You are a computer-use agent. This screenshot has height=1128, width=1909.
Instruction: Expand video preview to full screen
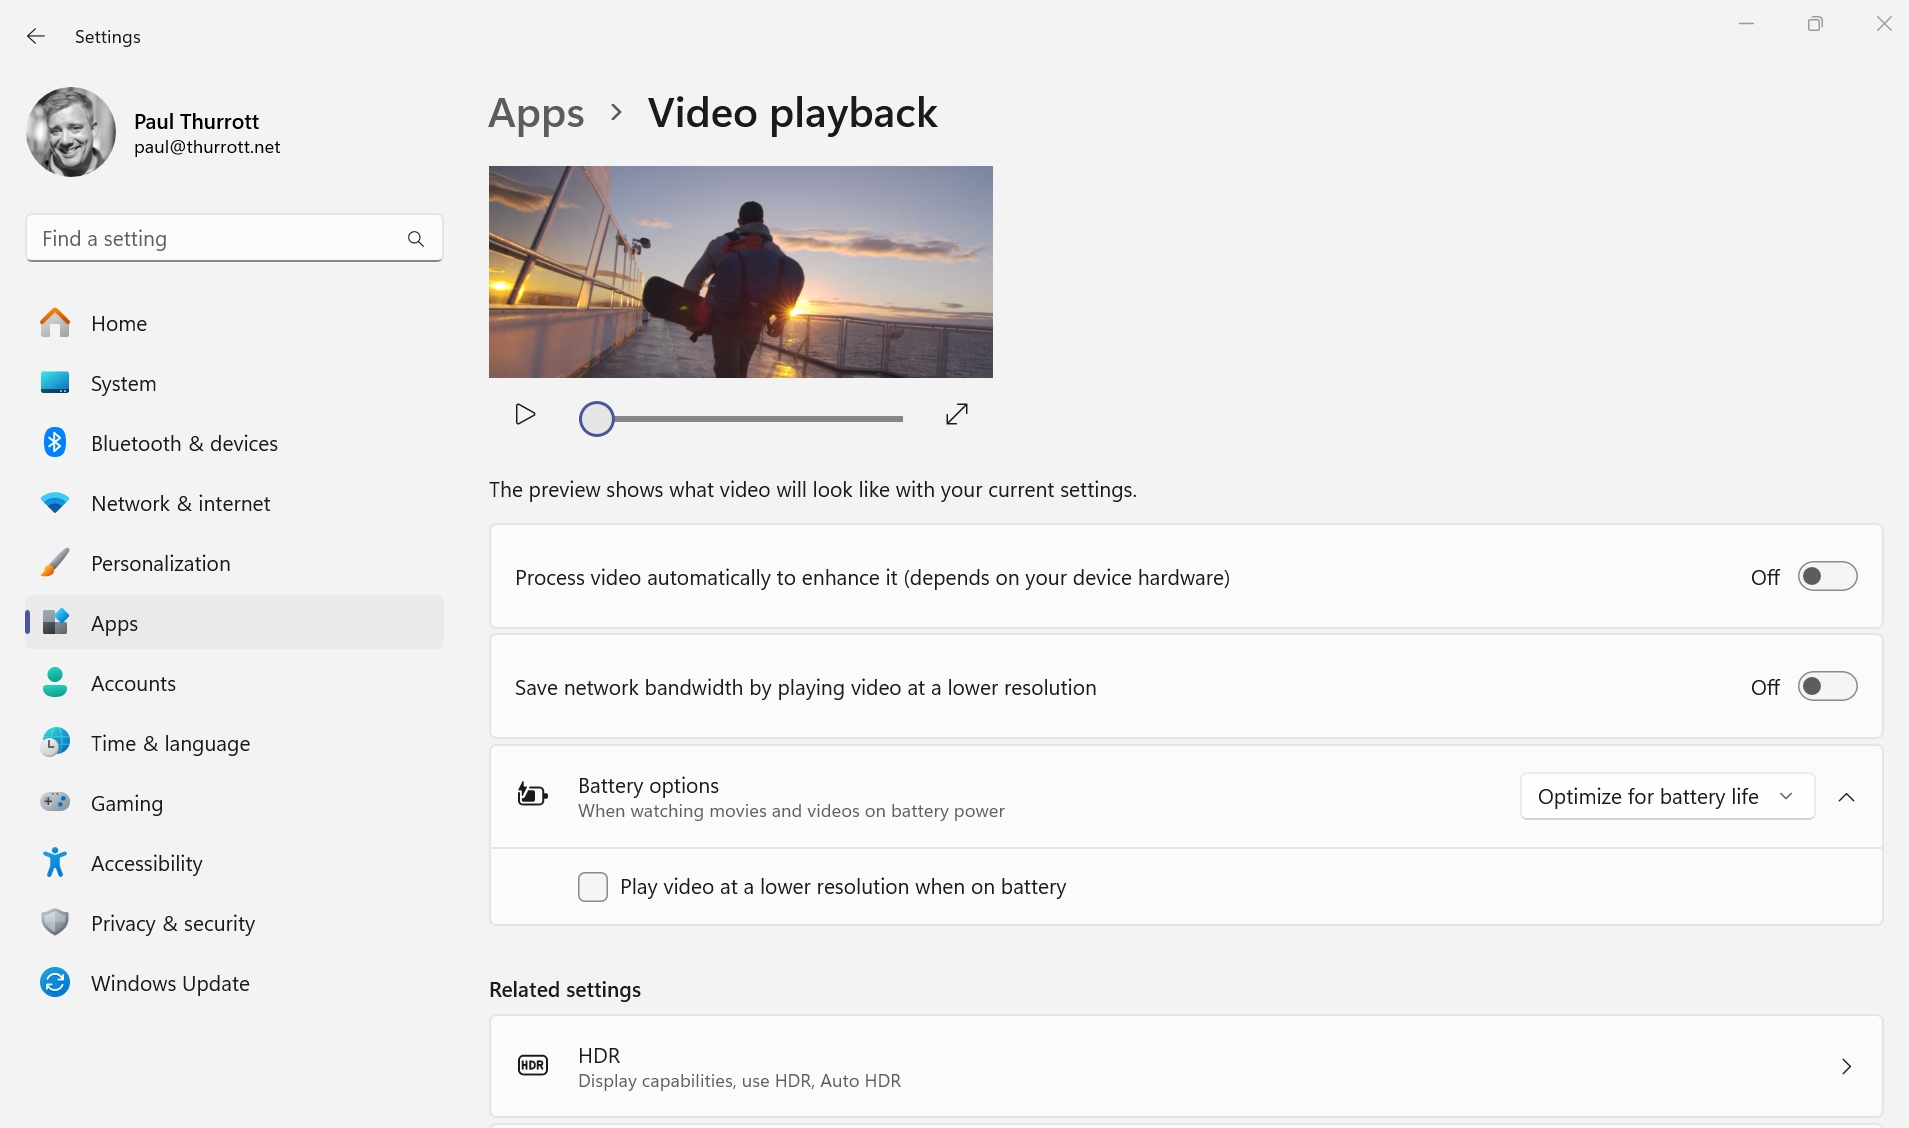pos(957,414)
